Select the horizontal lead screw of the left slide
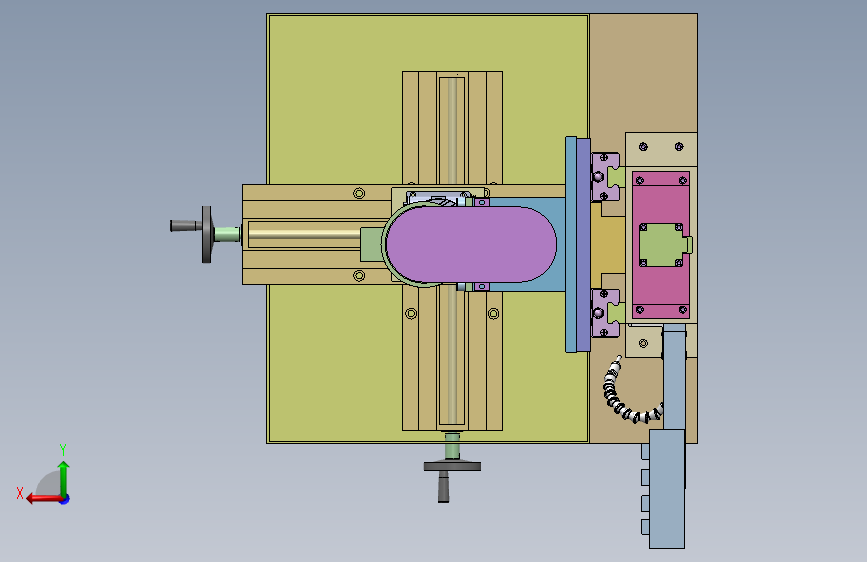 point(304,234)
